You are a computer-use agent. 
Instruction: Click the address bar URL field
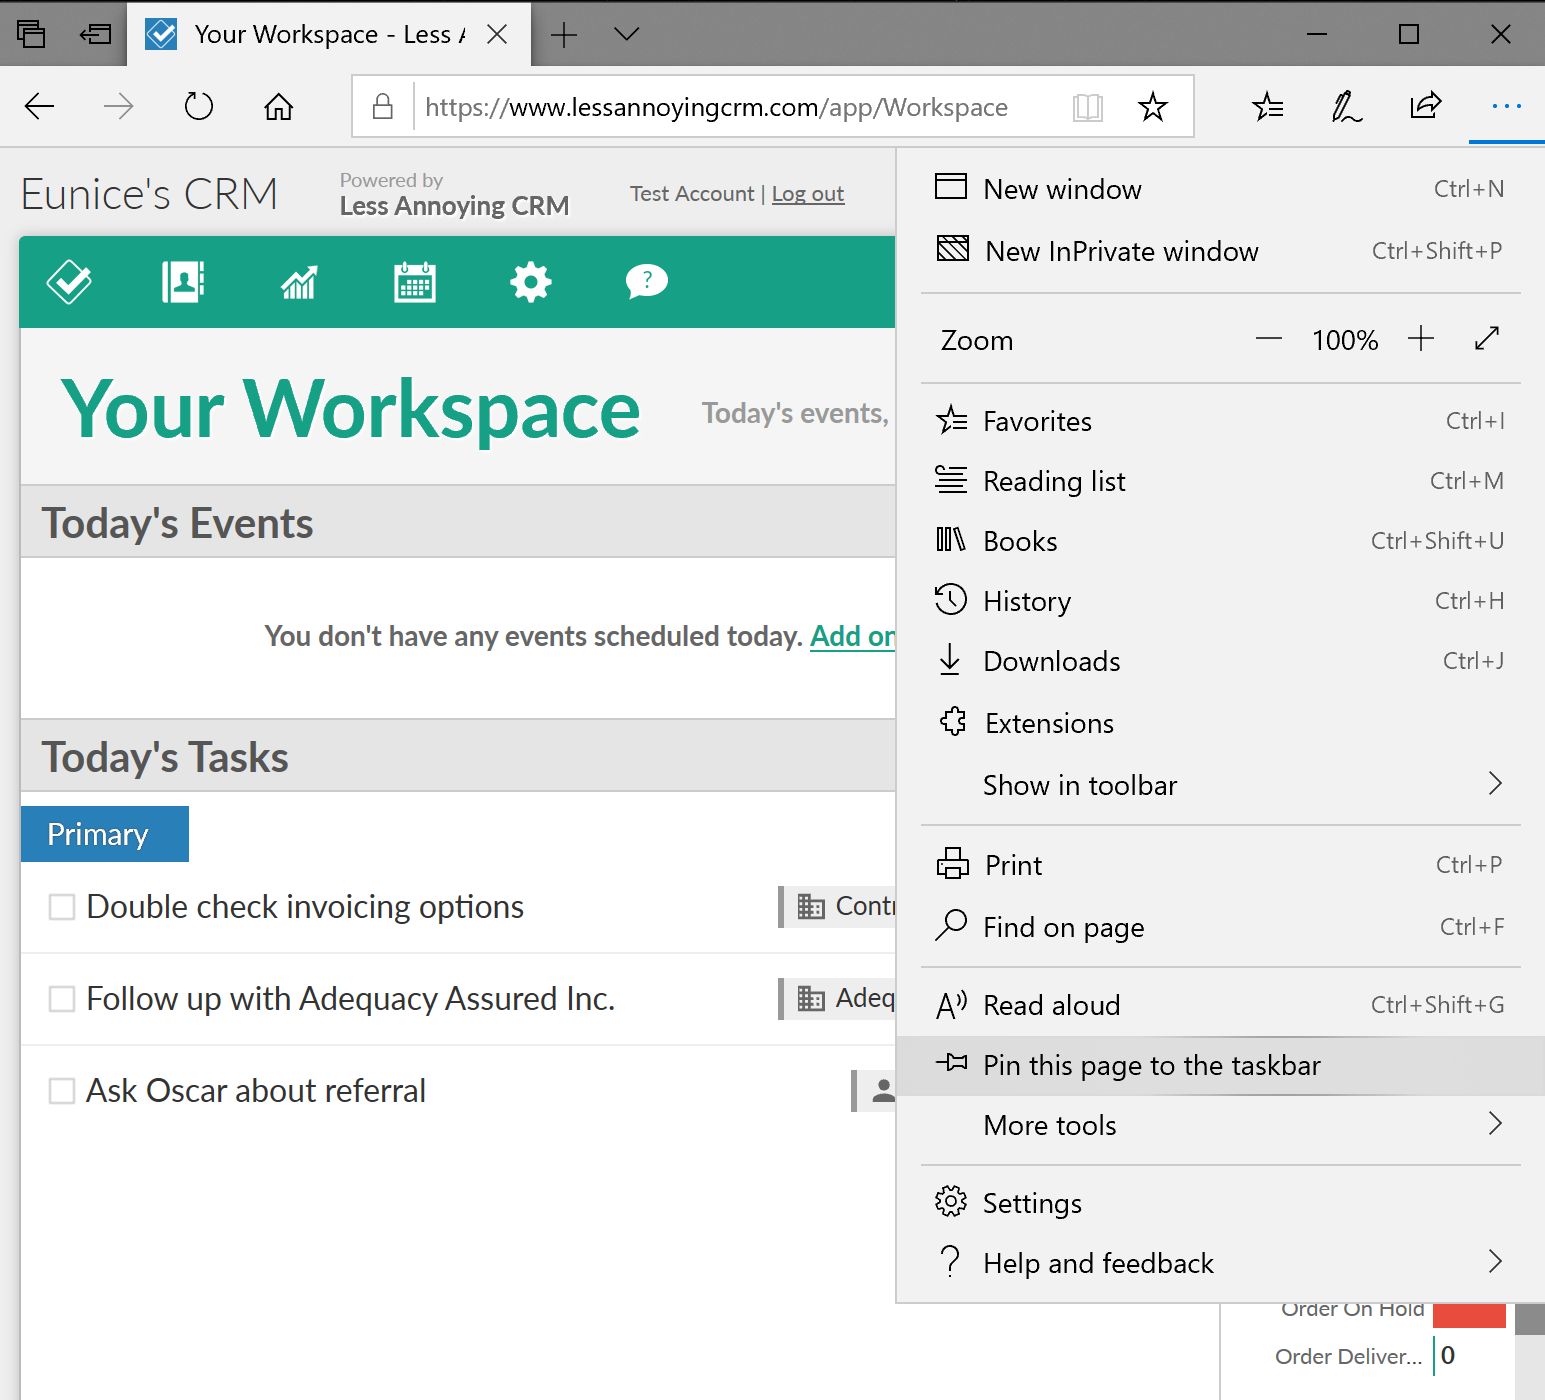tap(716, 107)
